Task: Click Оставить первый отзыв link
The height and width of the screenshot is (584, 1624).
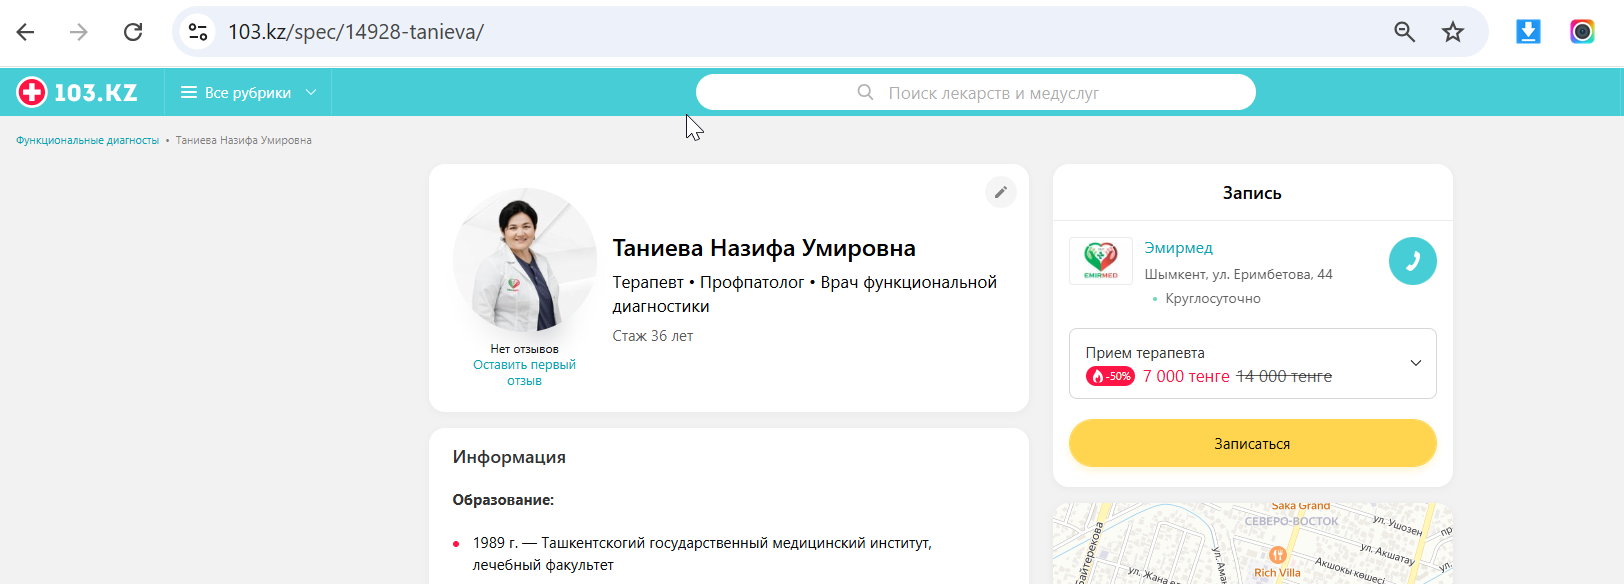Action: tap(524, 373)
